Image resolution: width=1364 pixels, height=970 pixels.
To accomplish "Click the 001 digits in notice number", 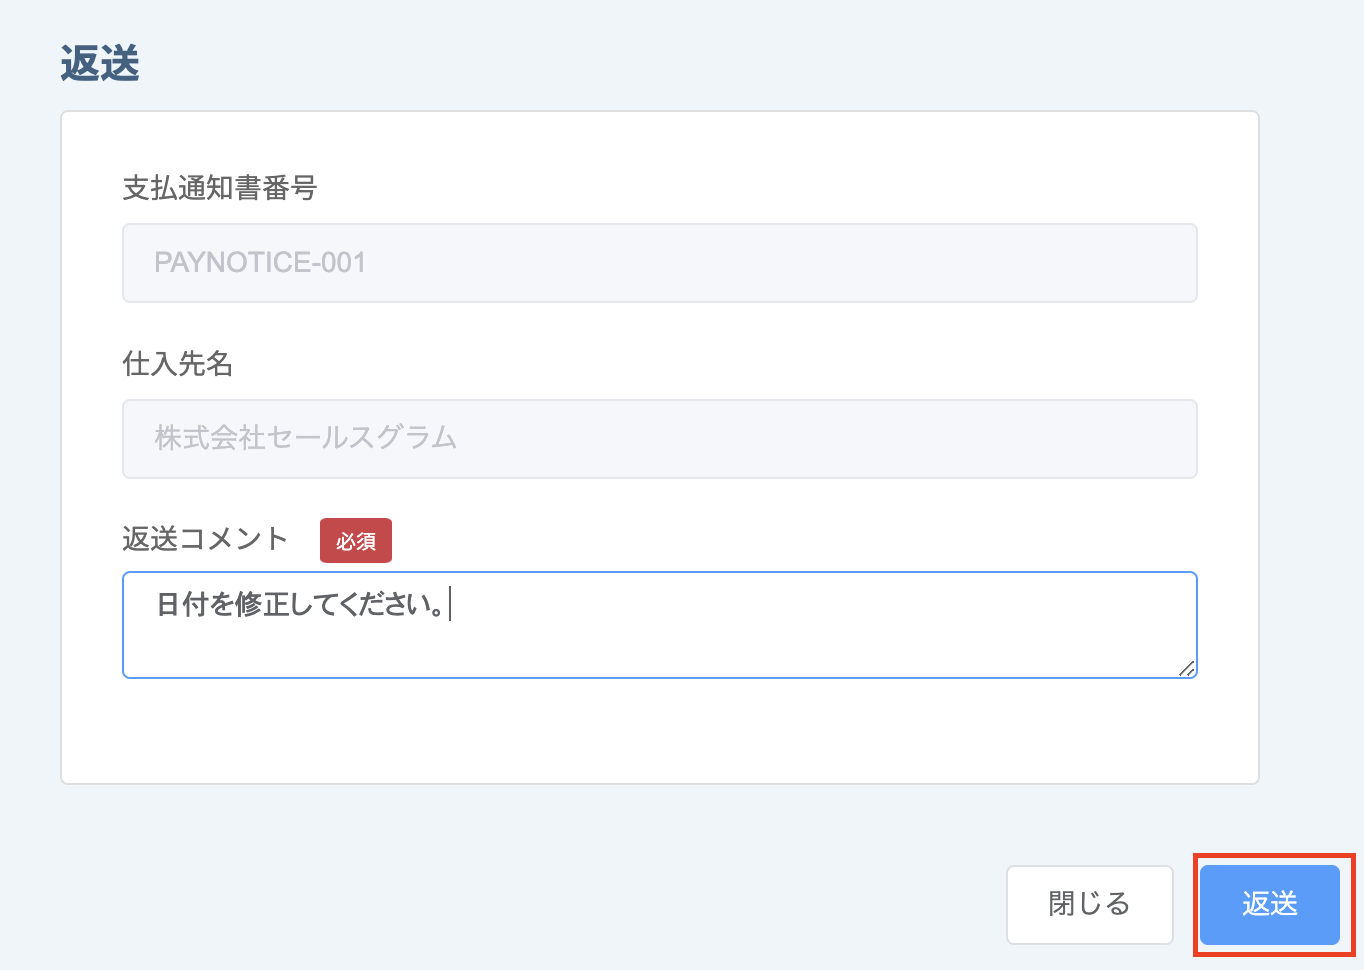I will (x=343, y=263).
